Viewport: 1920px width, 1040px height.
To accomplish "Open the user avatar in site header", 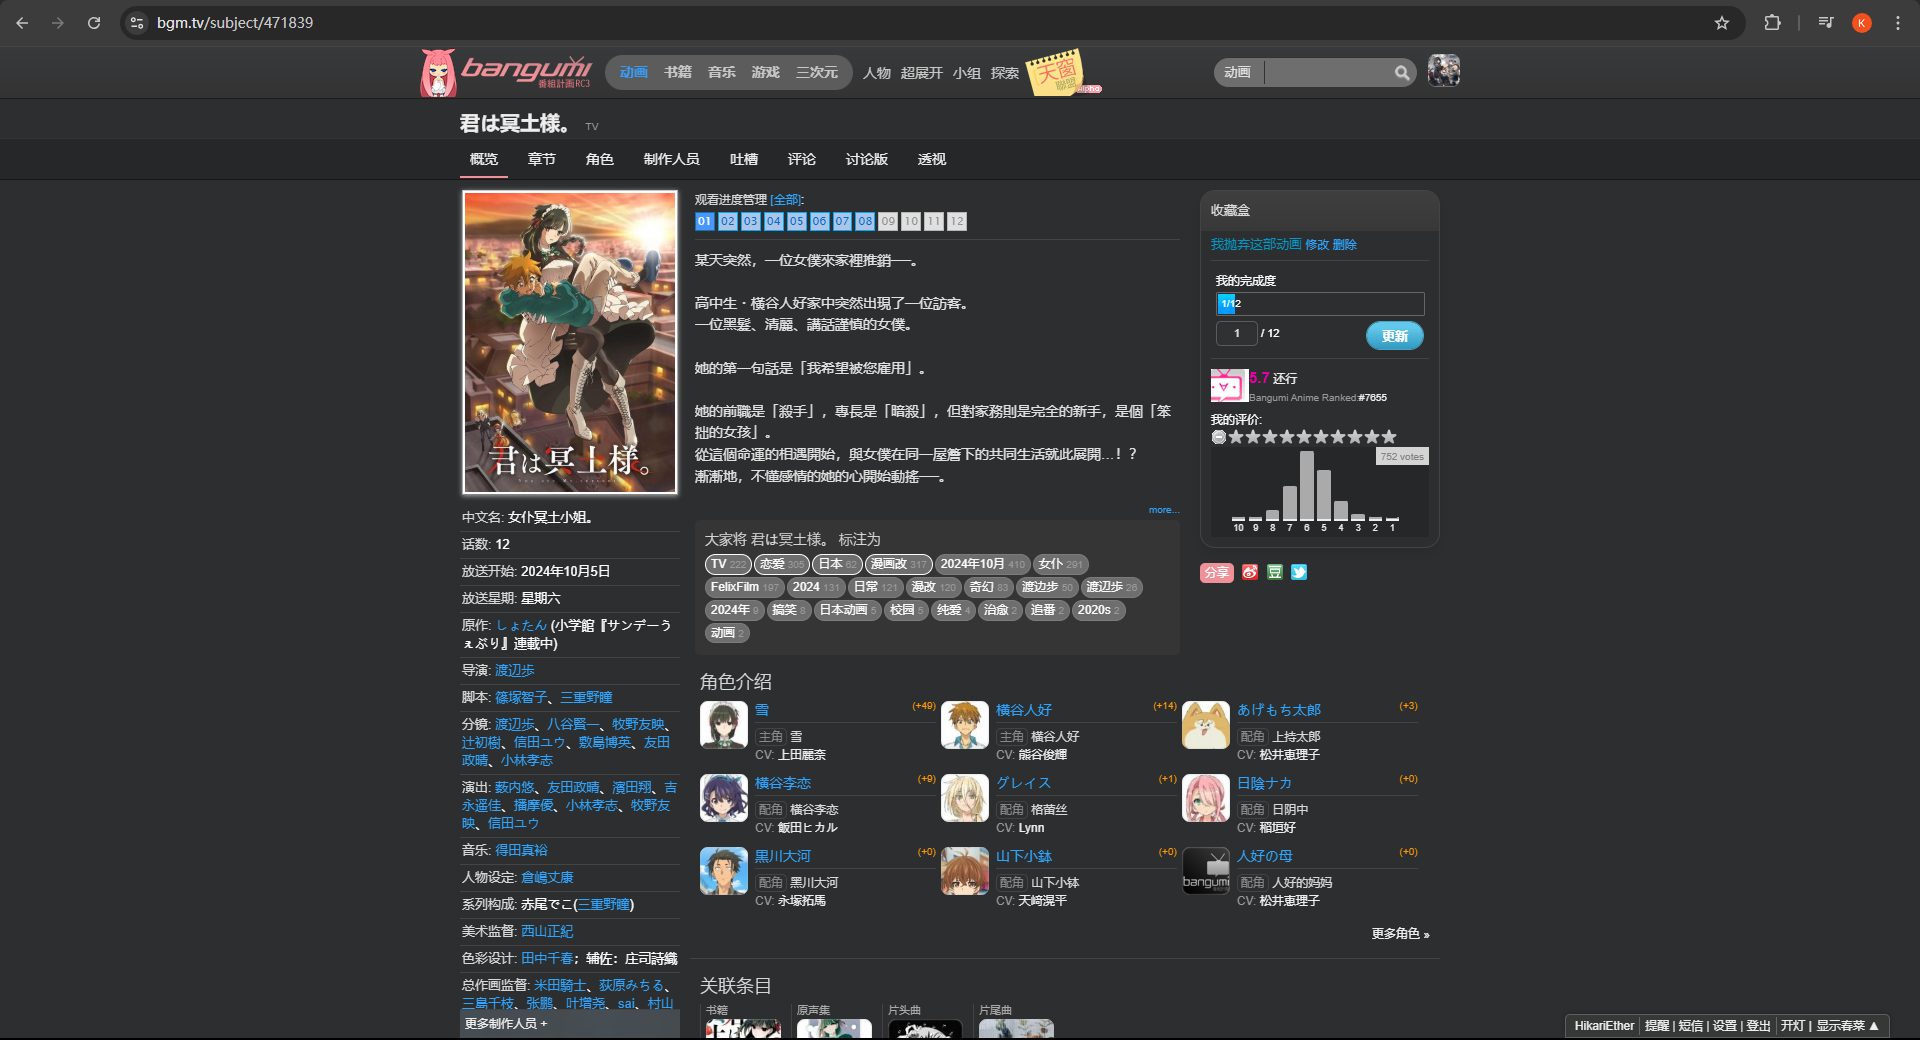I will pyautogui.click(x=1444, y=71).
